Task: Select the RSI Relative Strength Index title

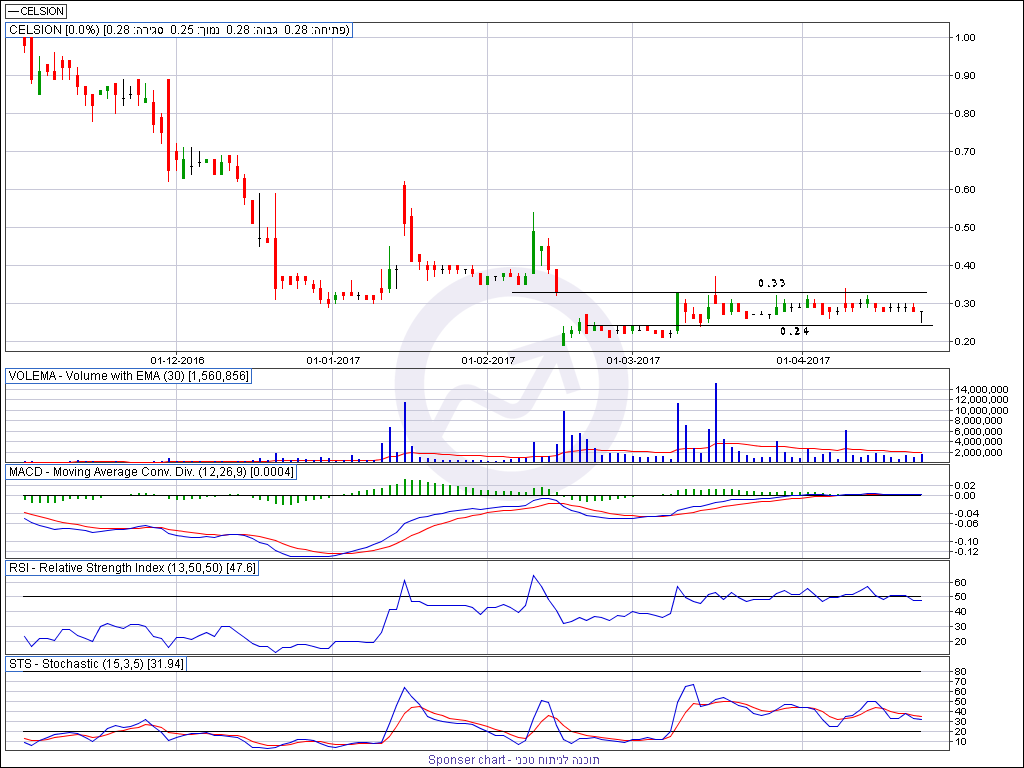Action: pyautogui.click(x=132, y=568)
